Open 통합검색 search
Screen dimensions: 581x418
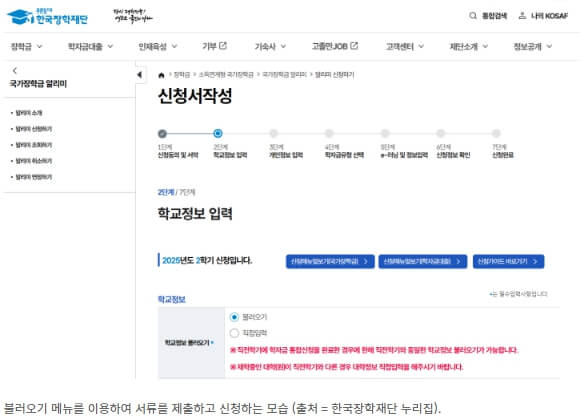coord(488,16)
